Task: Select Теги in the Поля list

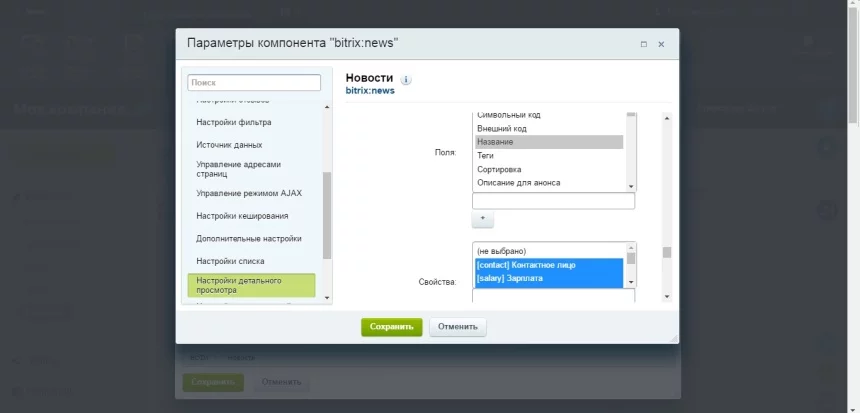Action: [486, 156]
